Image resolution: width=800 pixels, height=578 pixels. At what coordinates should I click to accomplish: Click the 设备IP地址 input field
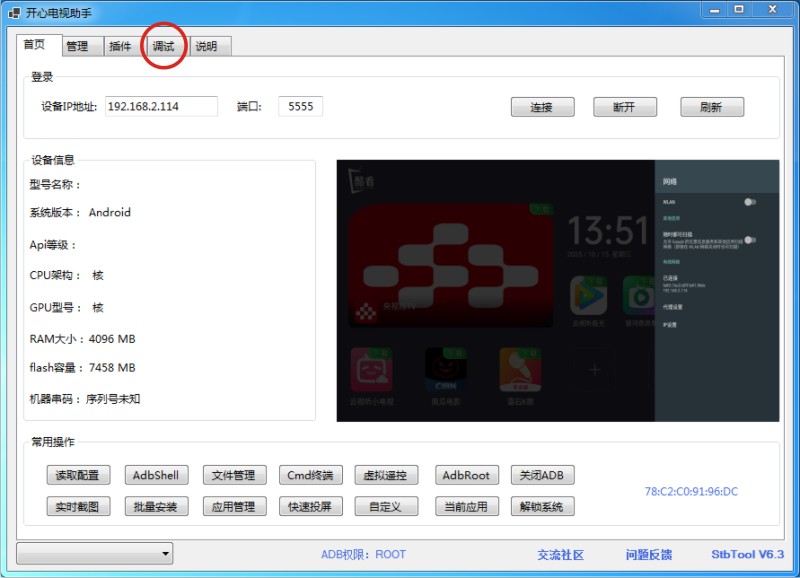click(161, 107)
